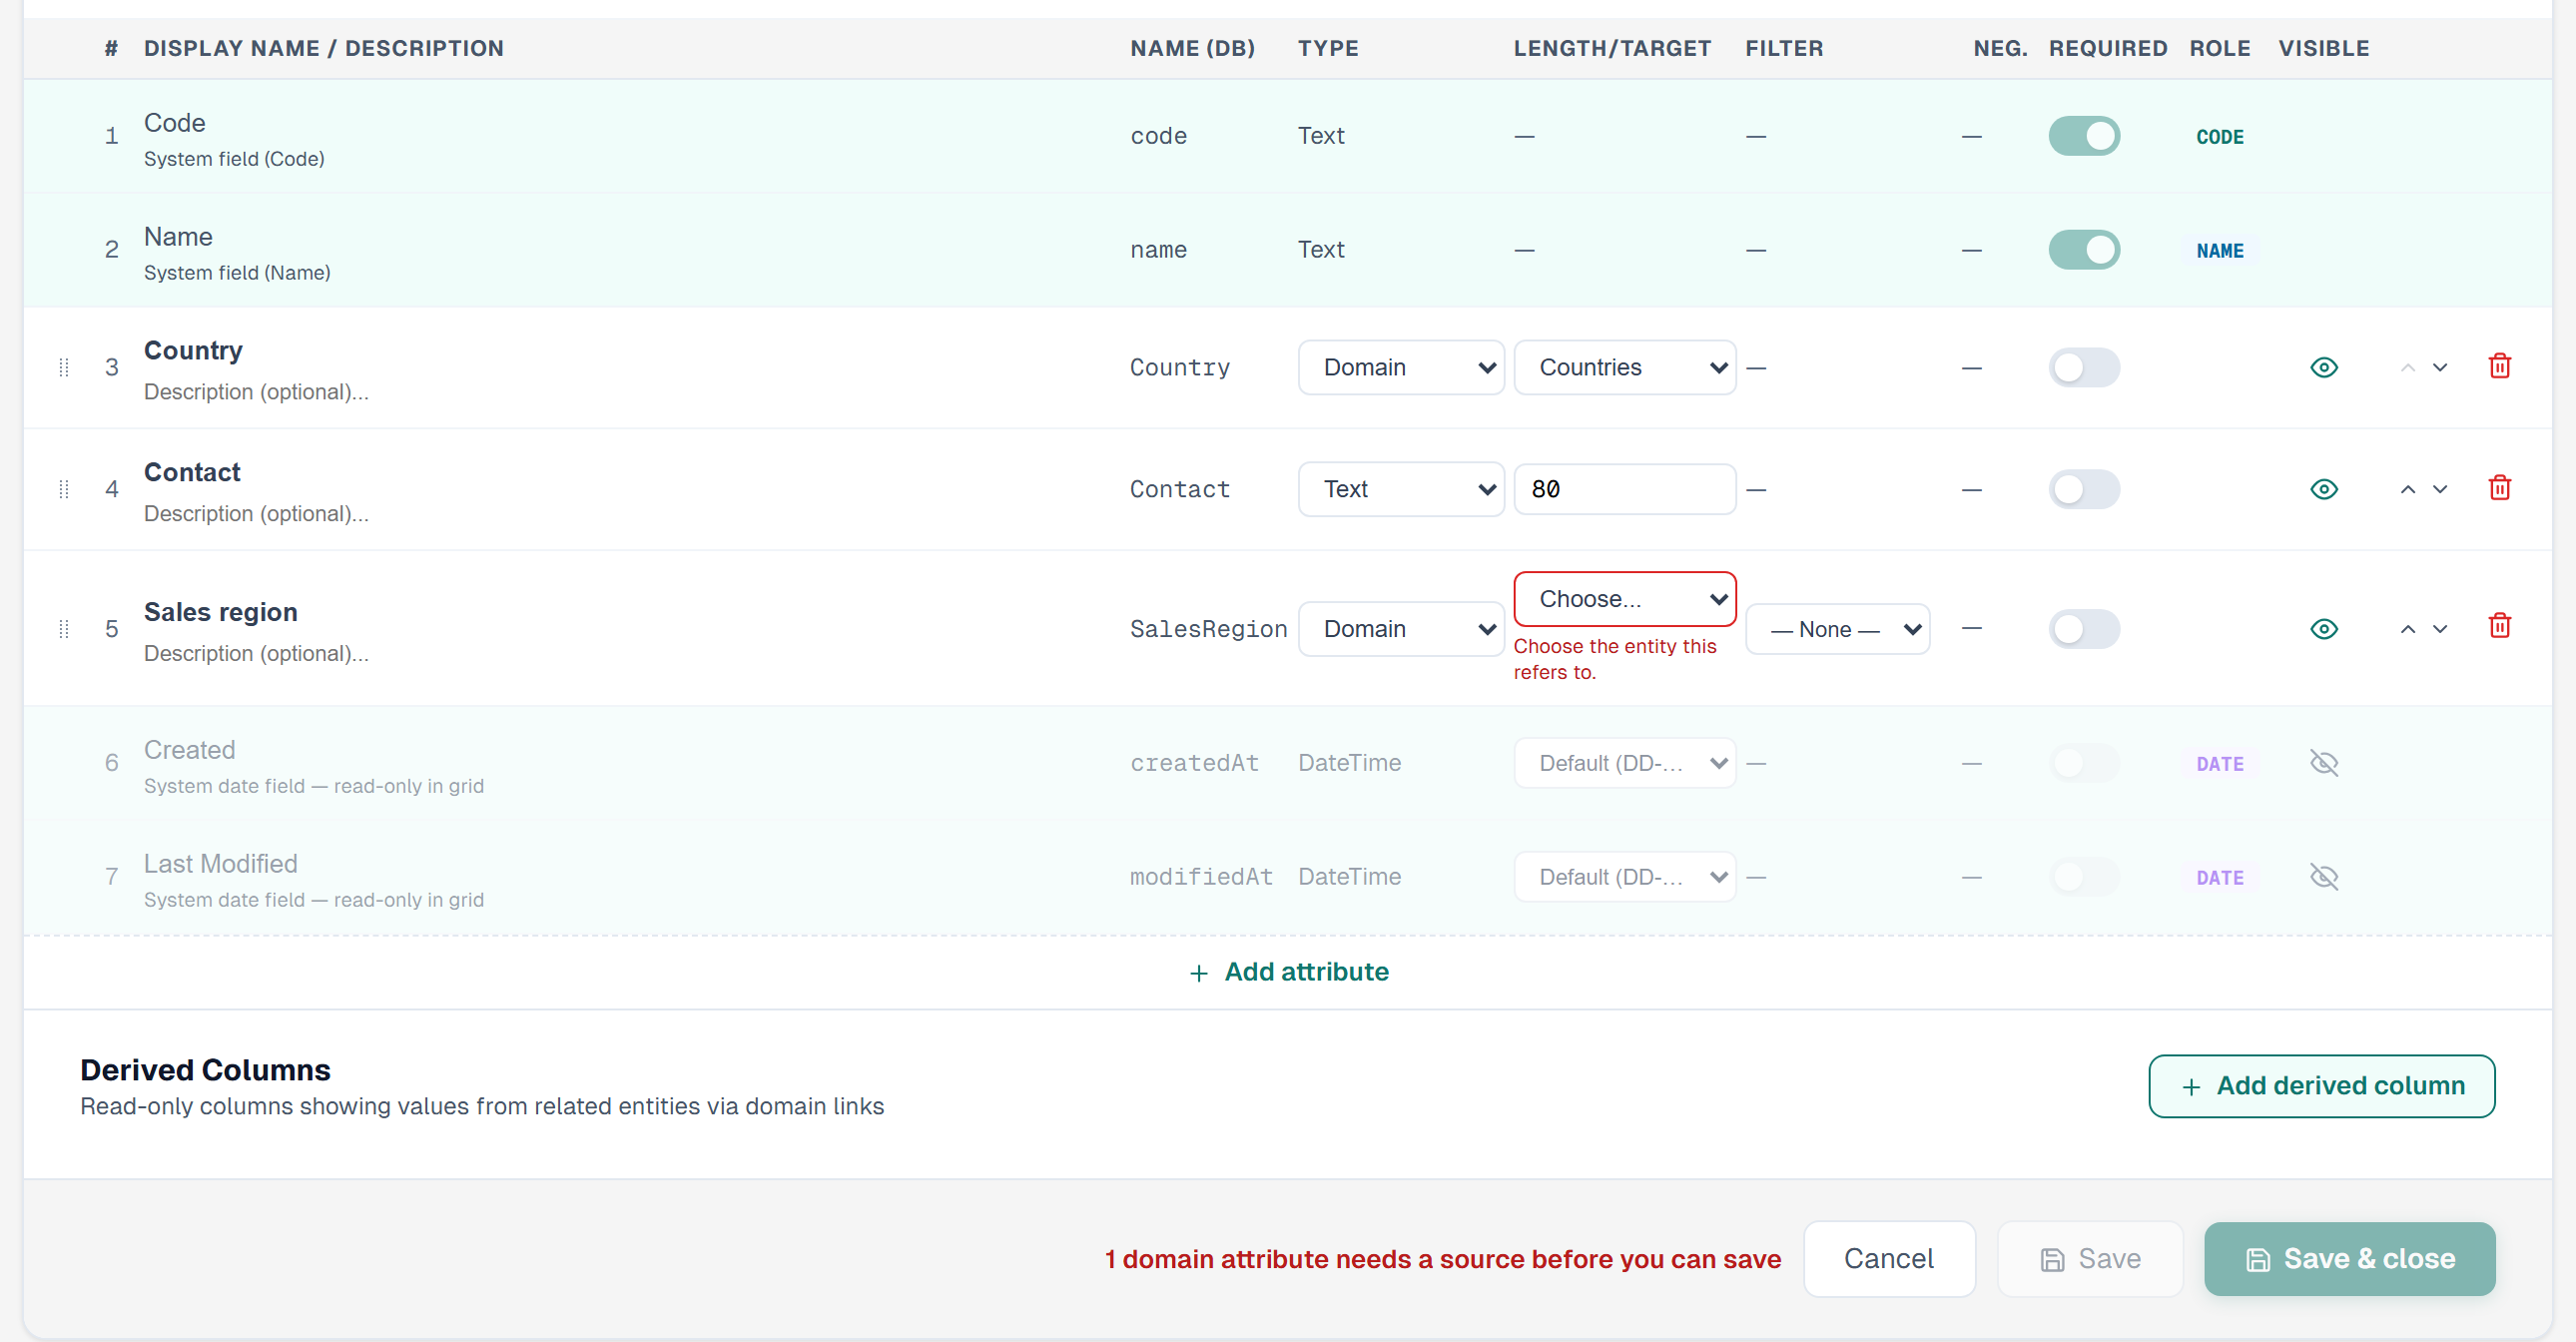Enable Required for Sales region
Image resolution: width=2576 pixels, height=1342 pixels.
(x=2084, y=629)
